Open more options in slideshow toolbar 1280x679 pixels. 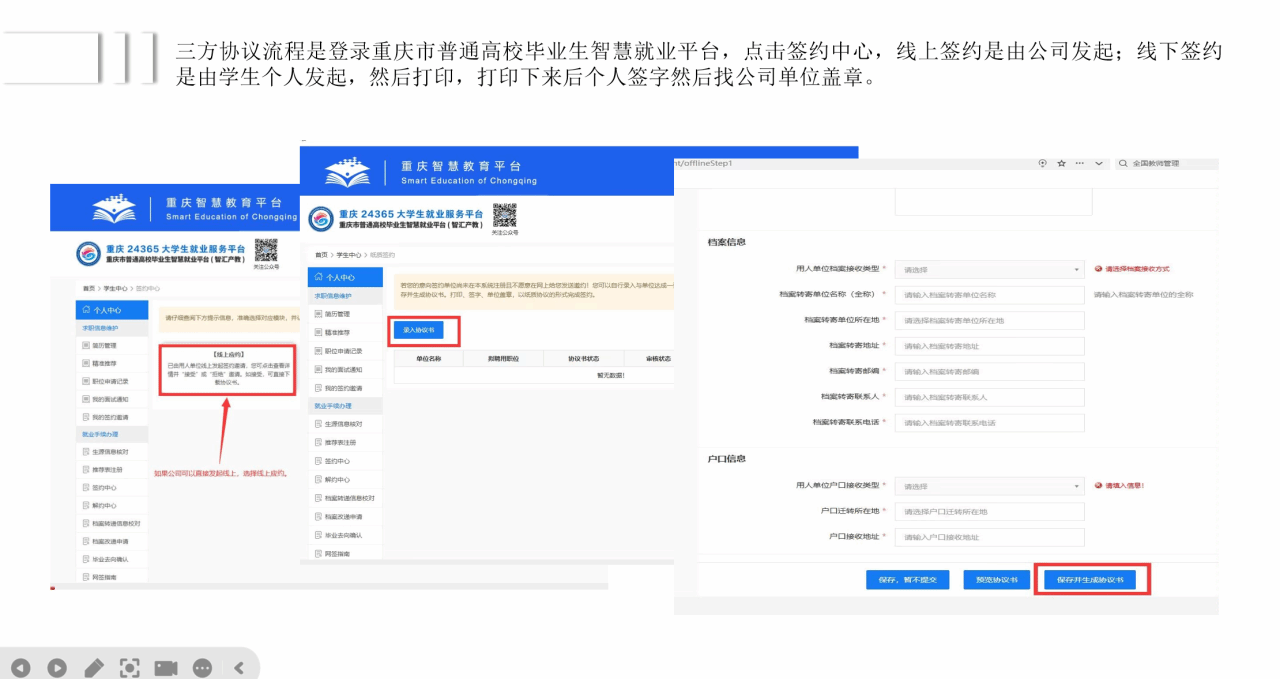pyautogui.click(x=203, y=668)
